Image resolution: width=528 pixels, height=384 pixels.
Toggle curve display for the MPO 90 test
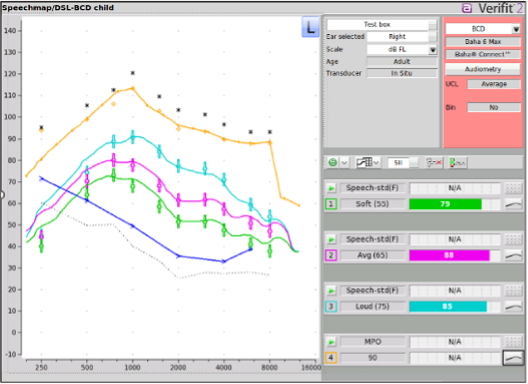coord(513,358)
